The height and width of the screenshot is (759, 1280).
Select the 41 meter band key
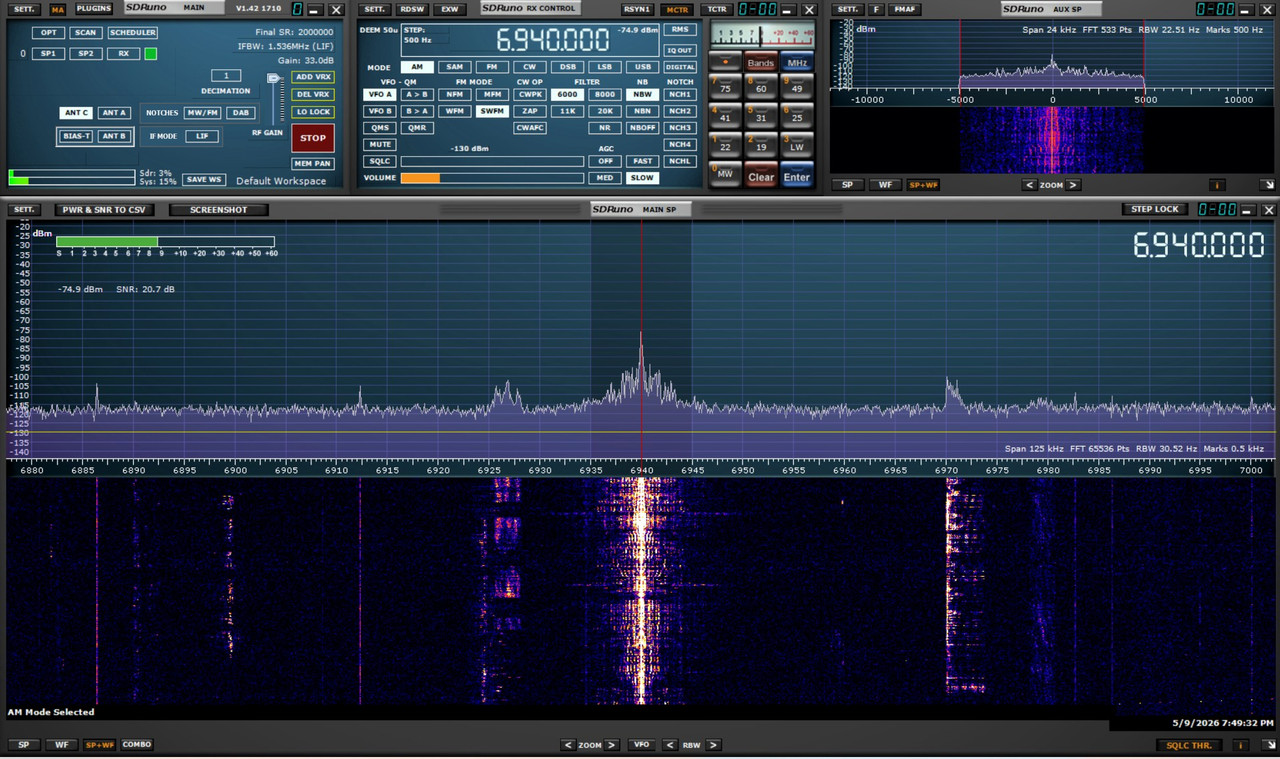tap(725, 117)
